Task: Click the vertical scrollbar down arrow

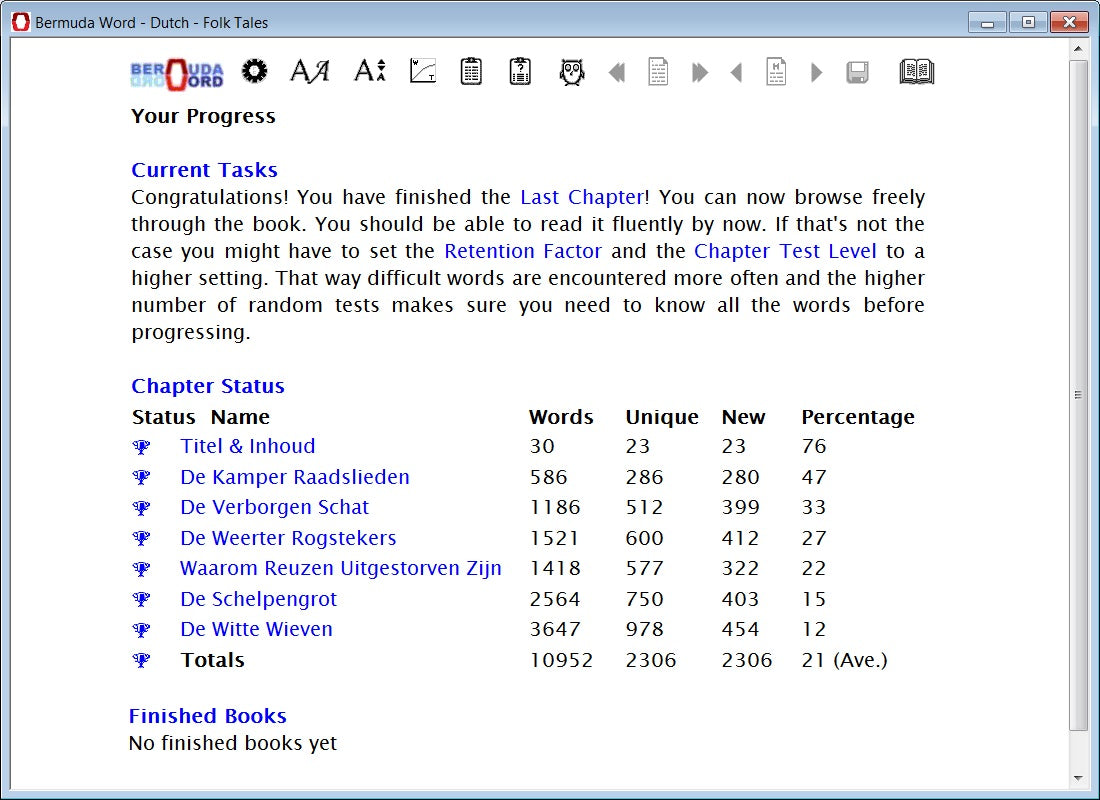Action: (x=1078, y=777)
